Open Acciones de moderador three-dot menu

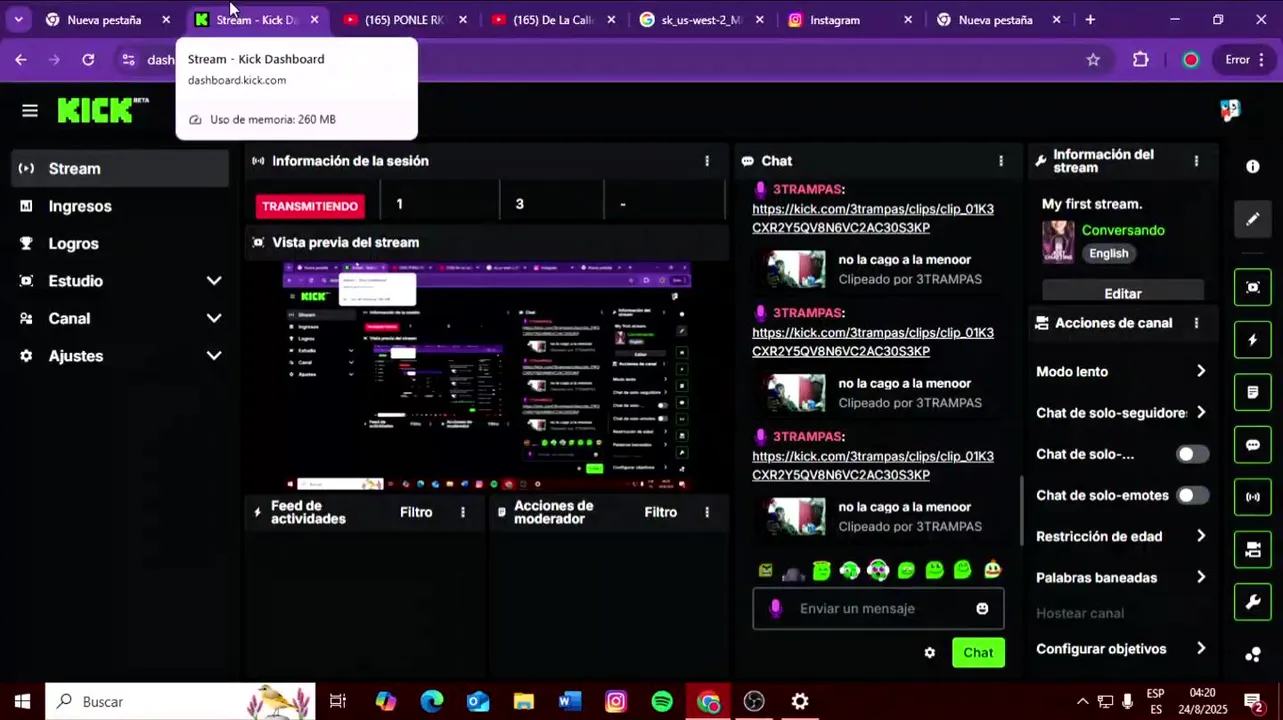pyautogui.click(x=707, y=512)
